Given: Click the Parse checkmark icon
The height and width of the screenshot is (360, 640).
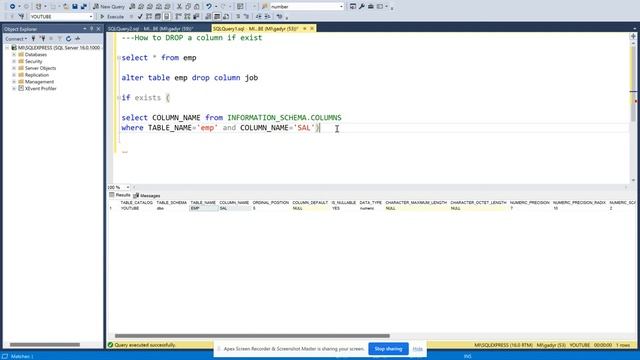Looking at the screenshot, I should point(140,17).
